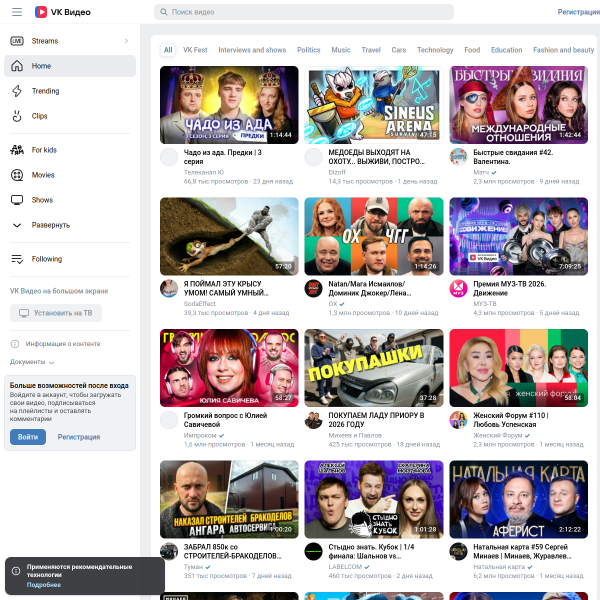This screenshot has width=600, height=600.
Task: Click the Dizoff channel avatar
Action: (x=313, y=157)
